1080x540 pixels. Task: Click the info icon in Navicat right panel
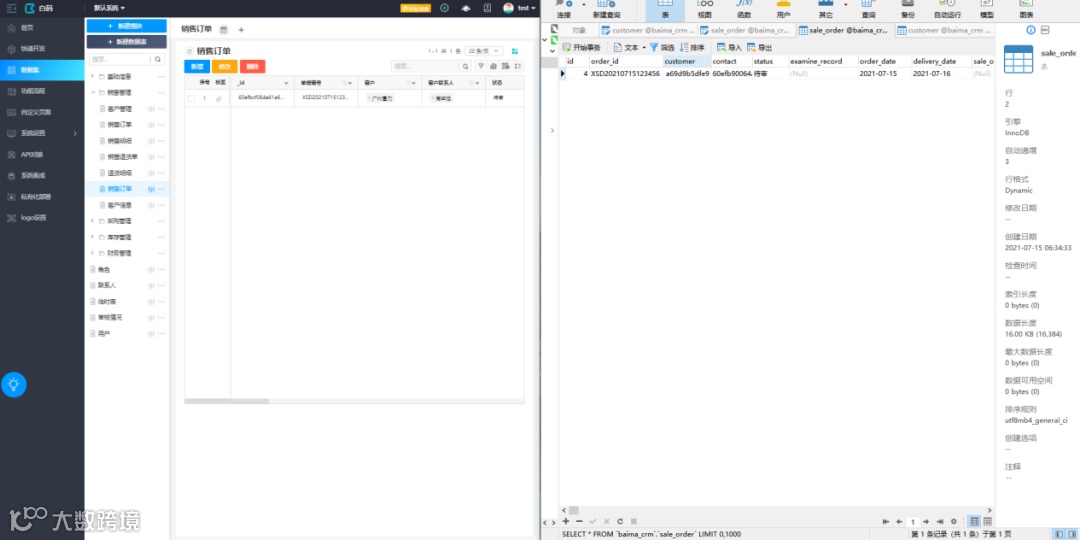pyautogui.click(x=1031, y=30)
